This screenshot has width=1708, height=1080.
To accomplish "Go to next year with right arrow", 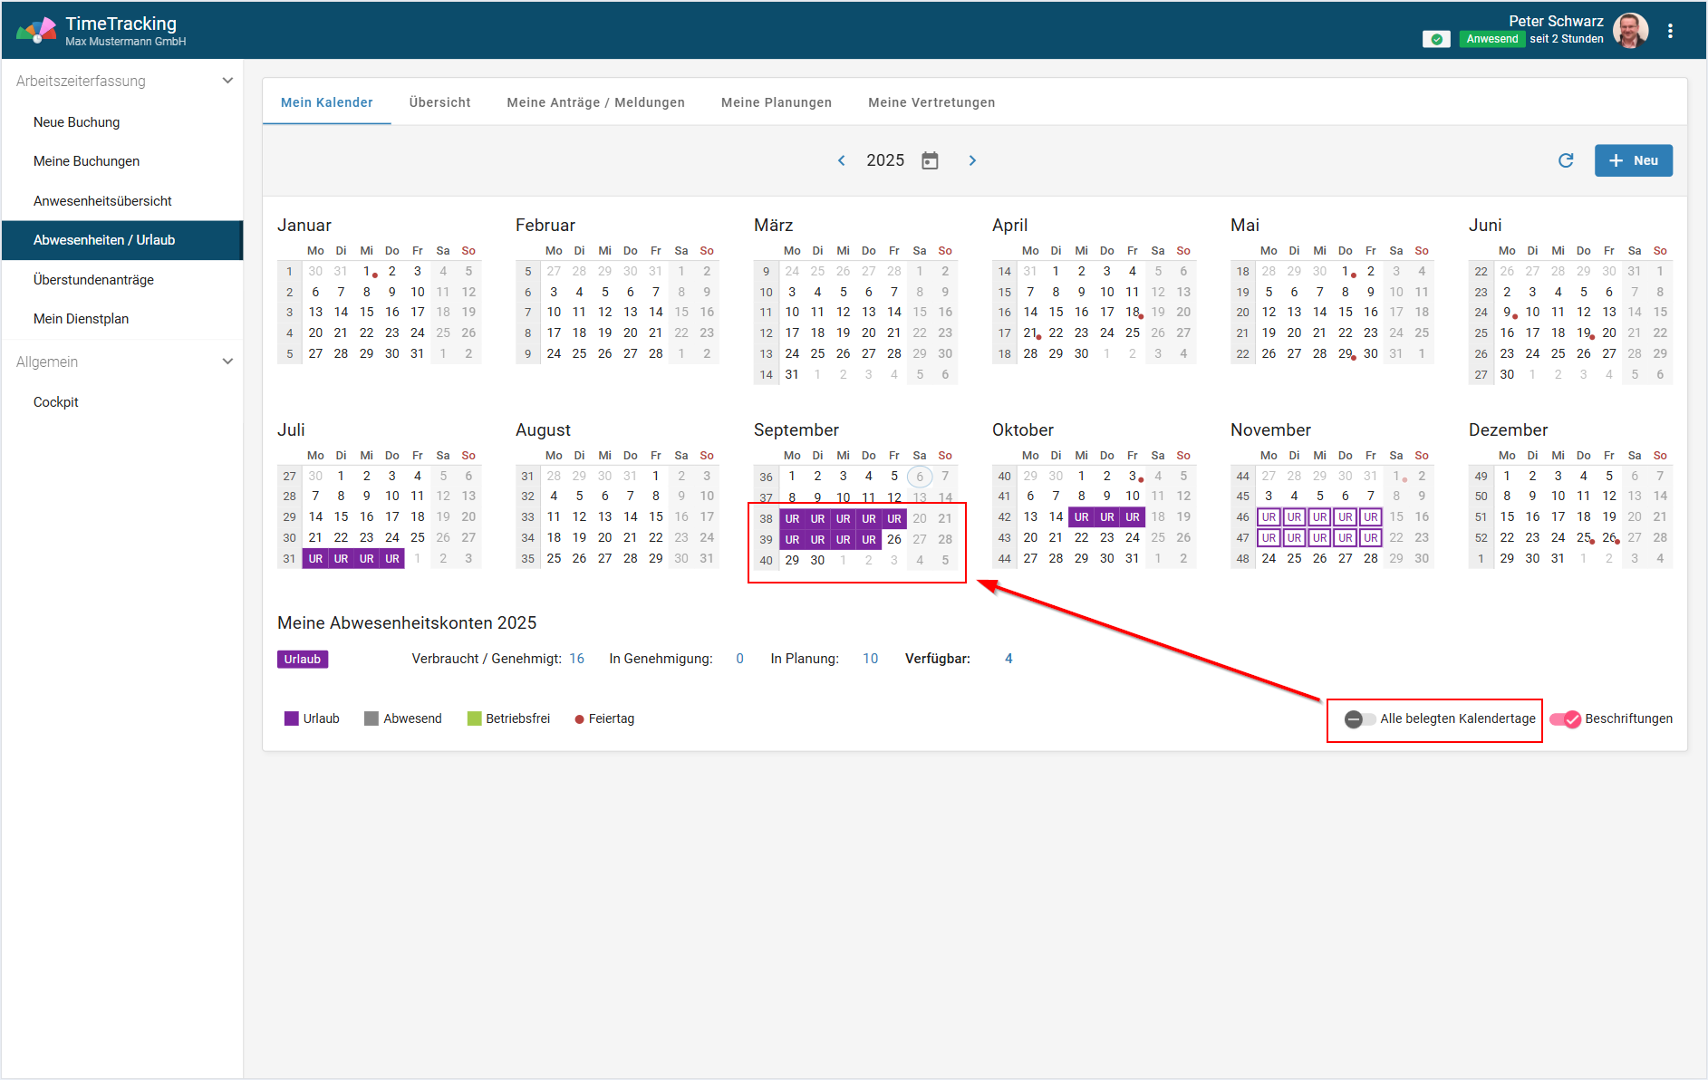I will (x=972, y=161).
